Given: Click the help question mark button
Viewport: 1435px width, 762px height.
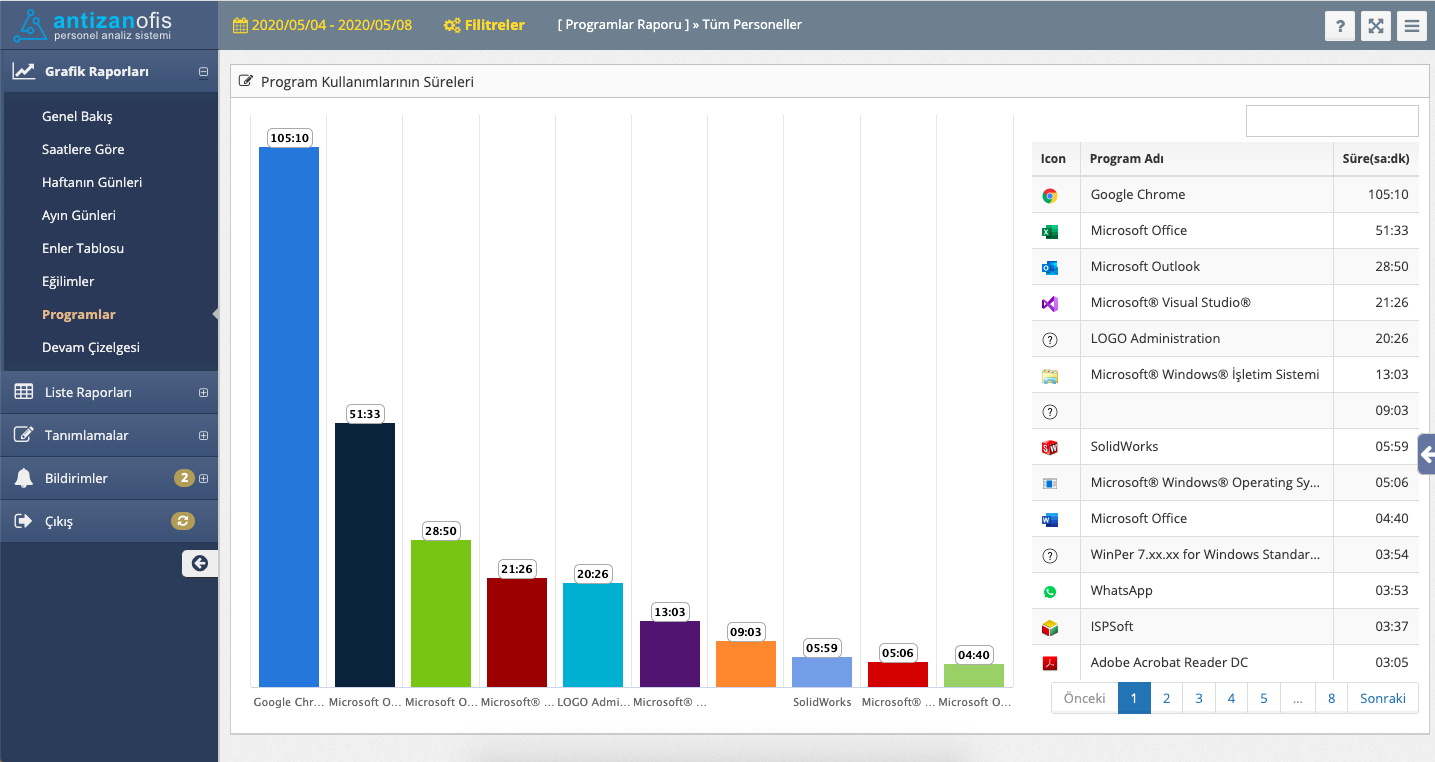Looking at the screenshot, I should point(1340,26).
